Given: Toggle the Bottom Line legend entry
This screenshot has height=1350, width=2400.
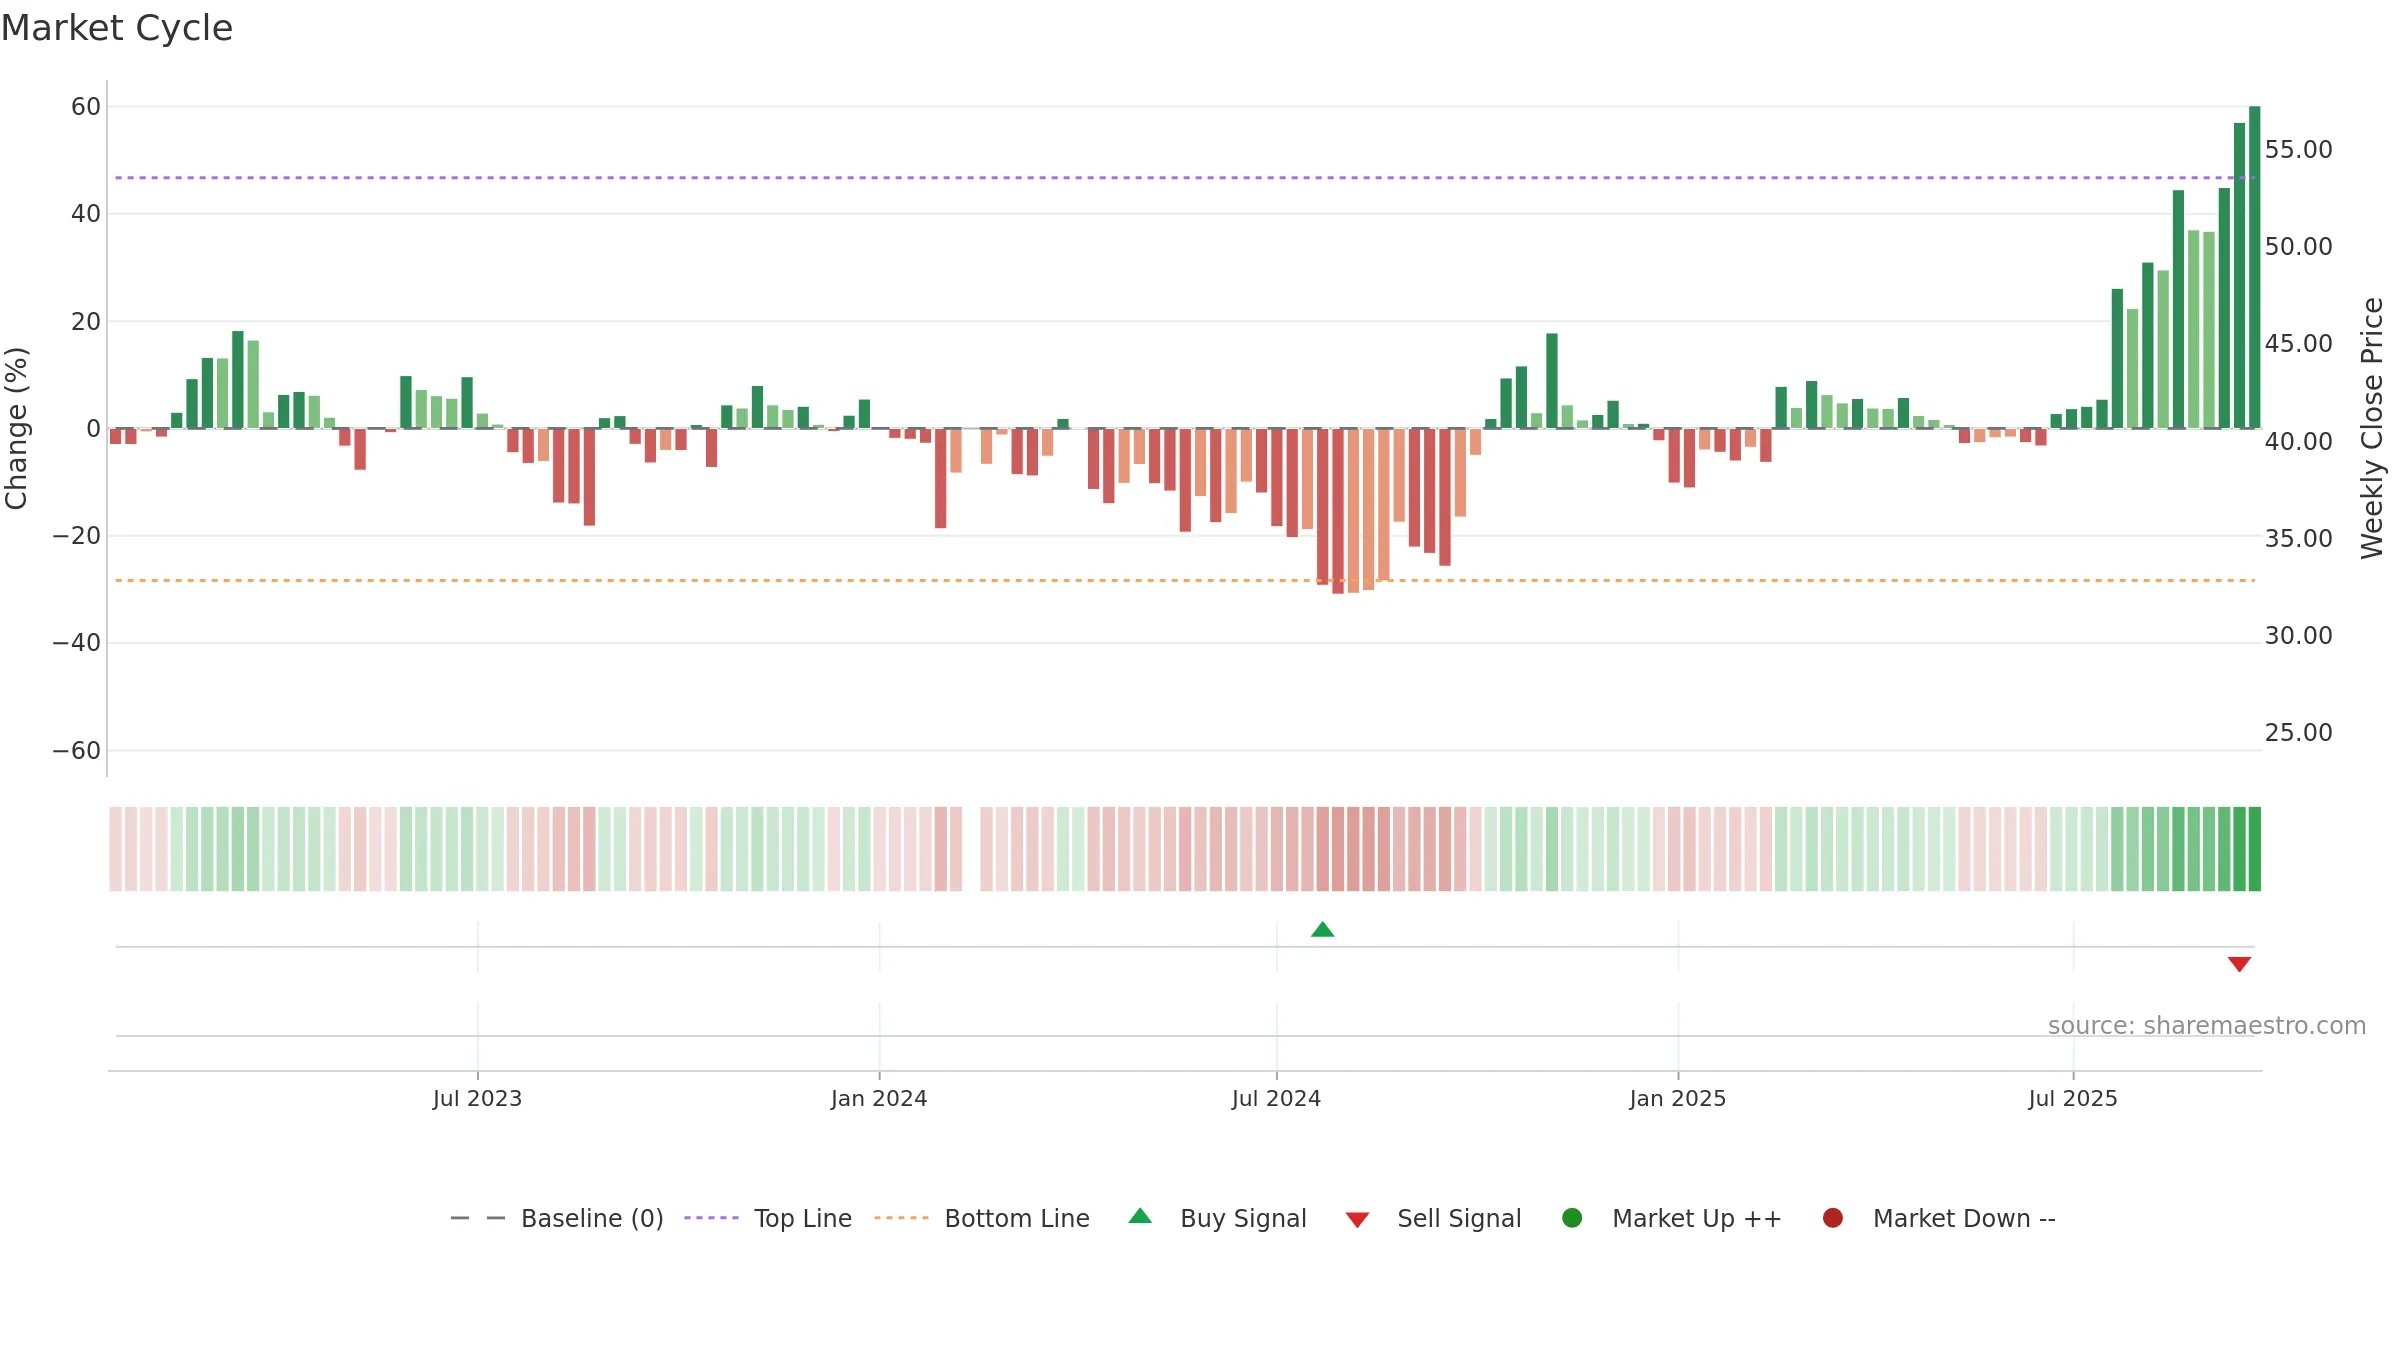Looking at the screenshot, I should point(982,1218).
